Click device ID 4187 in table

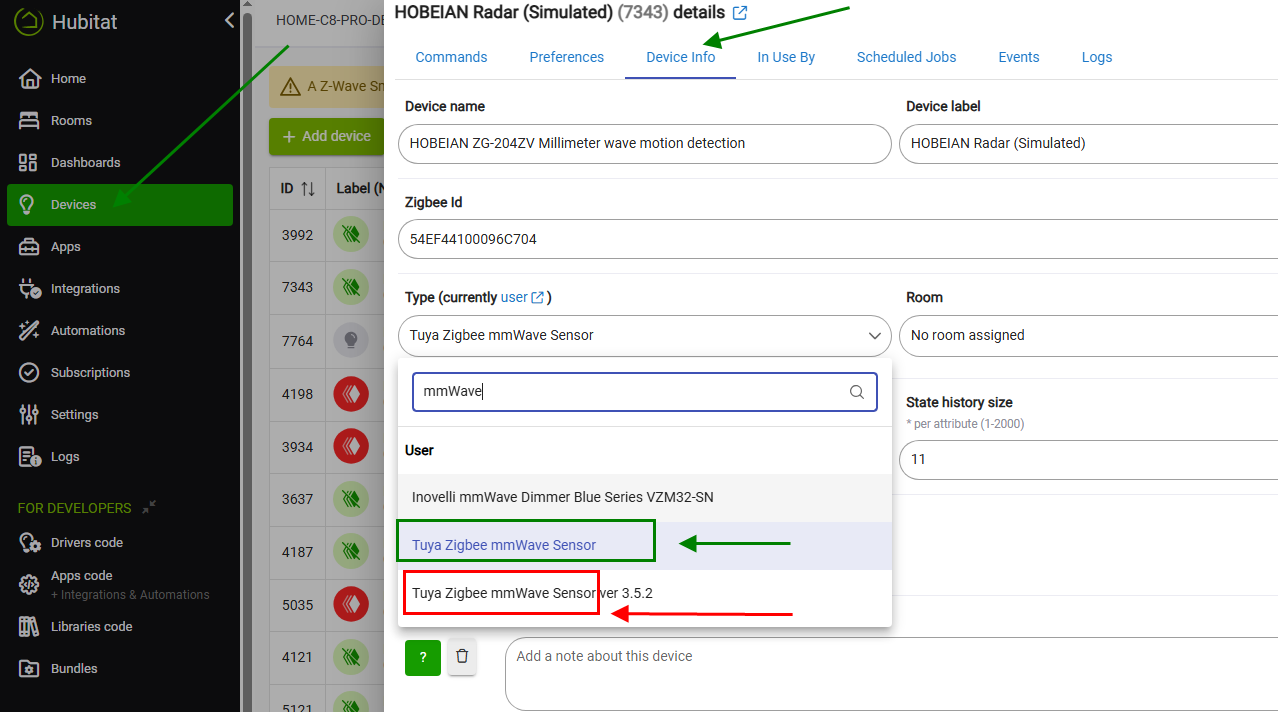click(x=297, y=551)
